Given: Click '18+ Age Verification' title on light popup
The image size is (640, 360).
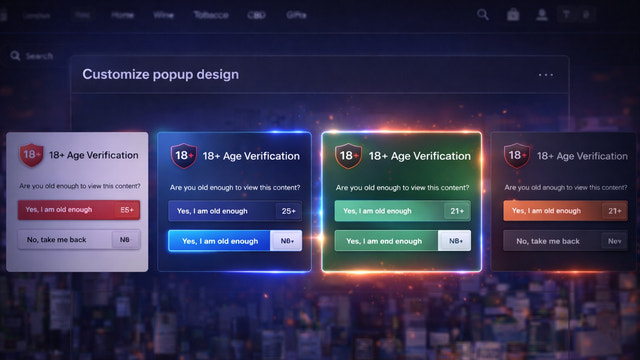Looking at the screenshot, I should (93, 155).
